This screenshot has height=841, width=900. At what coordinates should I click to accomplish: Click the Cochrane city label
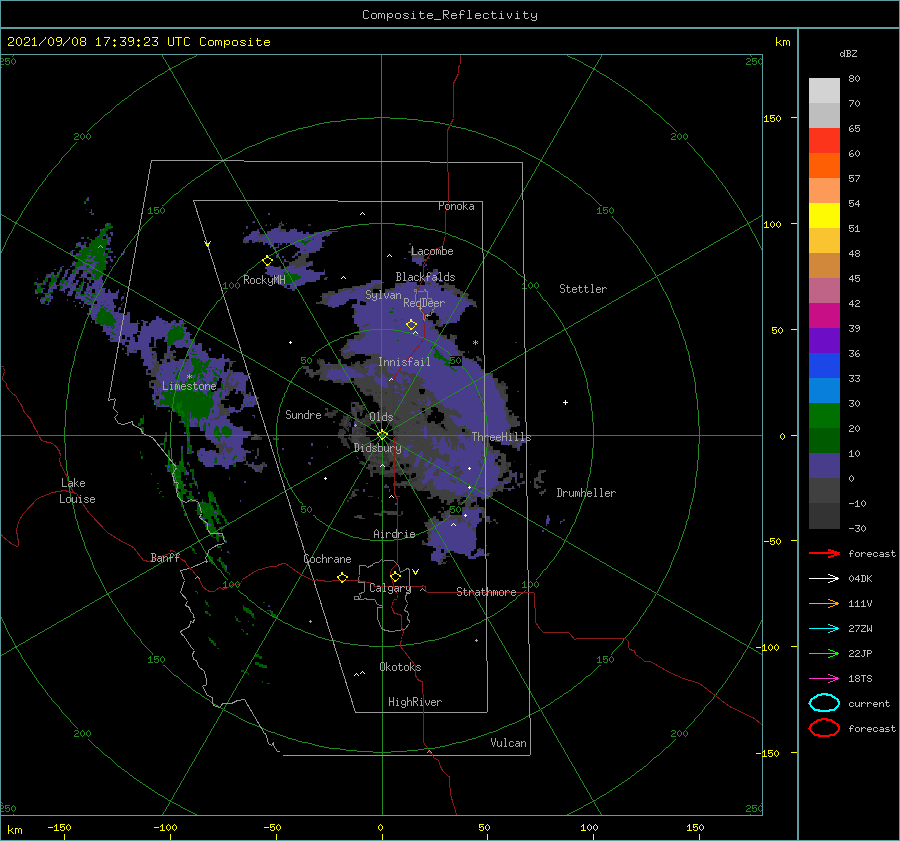click(x=327, y=559)
